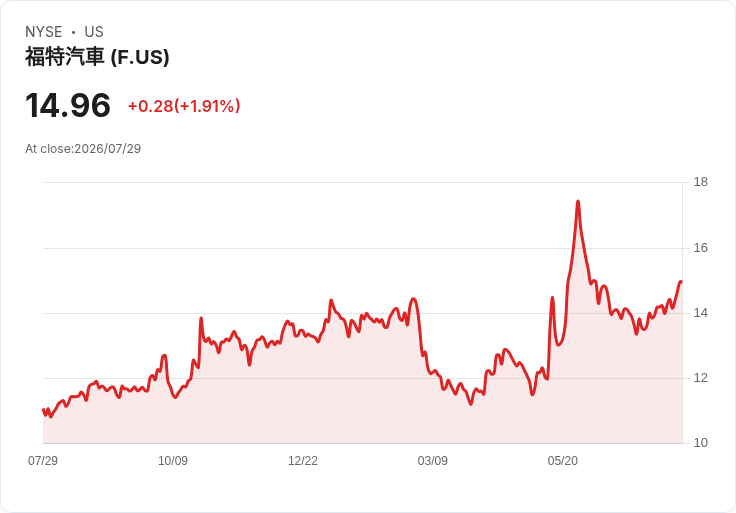The width and height of the screenshot is (736, 513).
Task: Click the US market label in the header
Action: tap(94, 32)
